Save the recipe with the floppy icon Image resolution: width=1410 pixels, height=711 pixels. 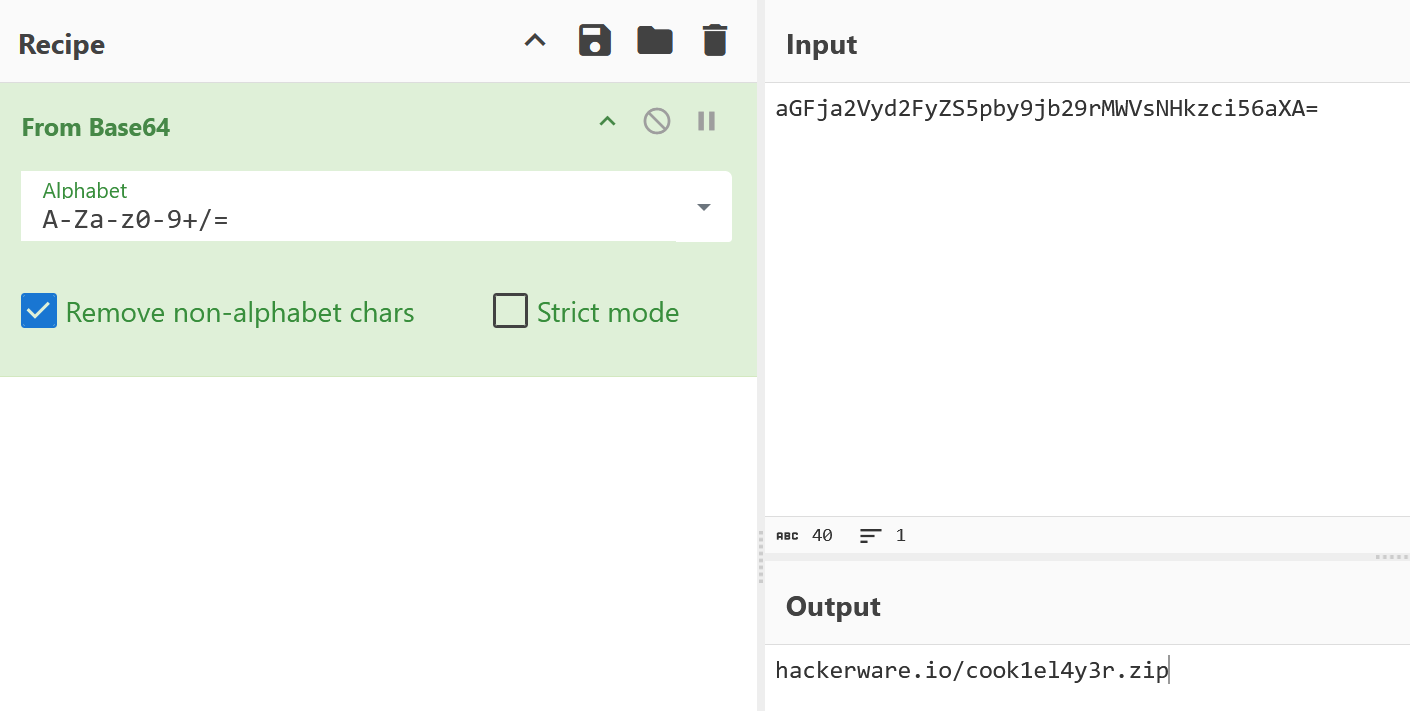(595, 41)
